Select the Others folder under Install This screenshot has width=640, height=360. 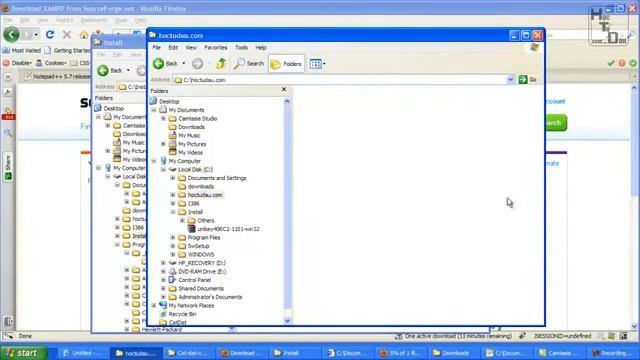[x=206, y=220]
